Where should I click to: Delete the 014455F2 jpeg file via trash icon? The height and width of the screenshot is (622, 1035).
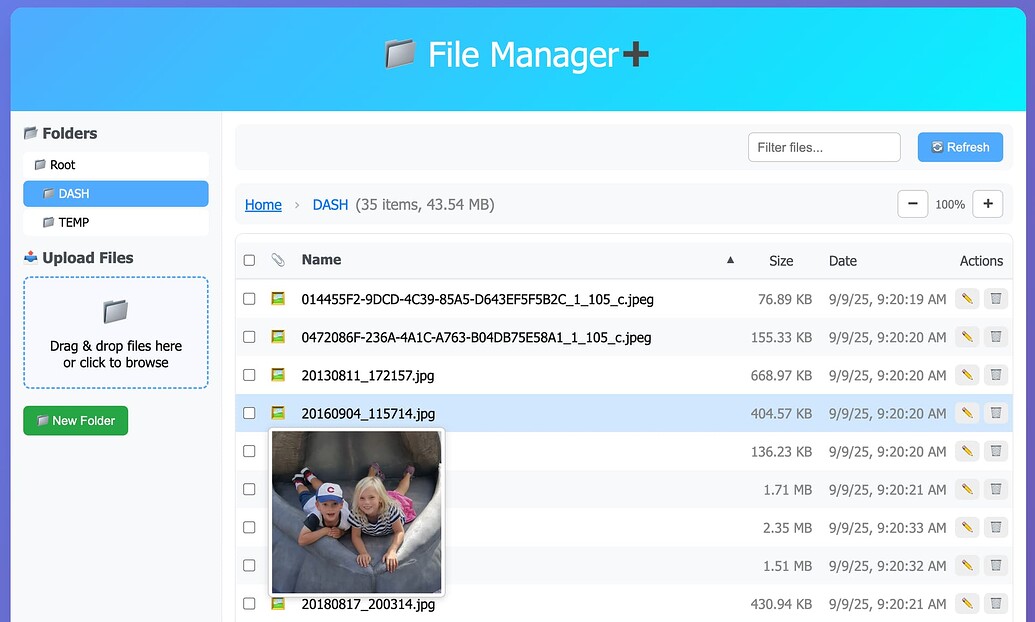click(995, 299)
